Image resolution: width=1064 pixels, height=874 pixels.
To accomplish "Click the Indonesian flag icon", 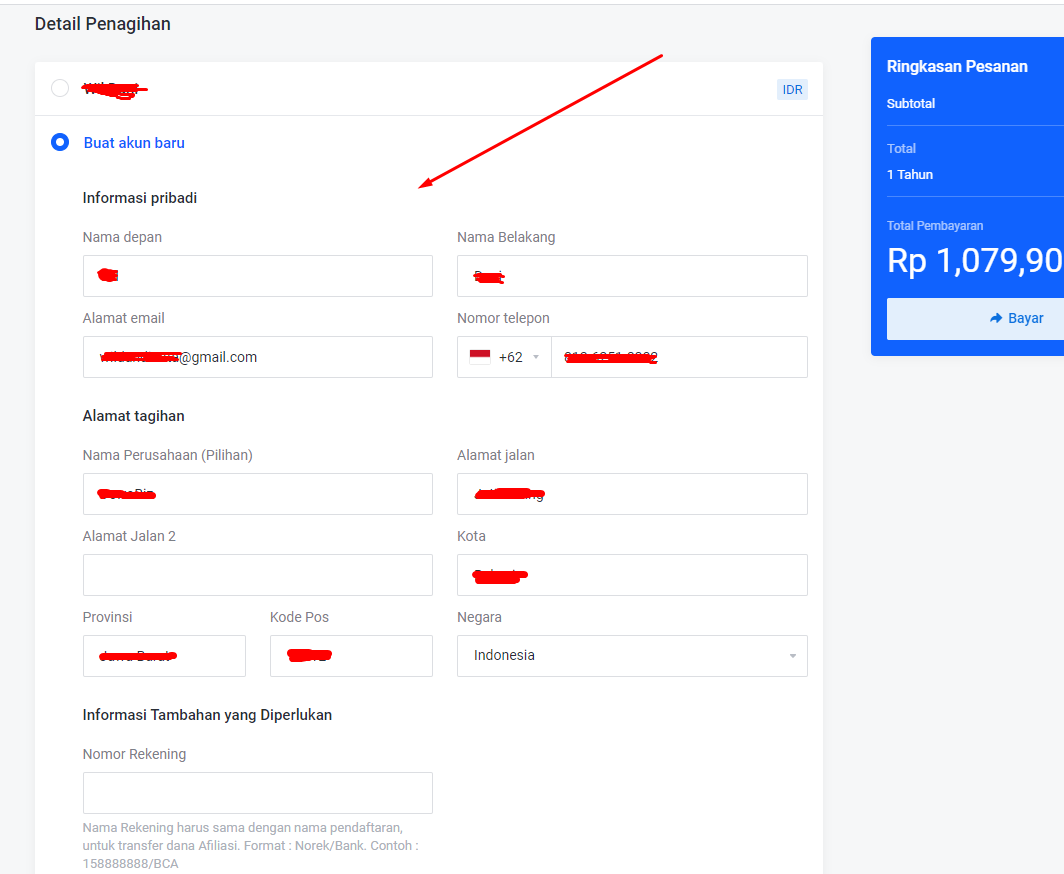I will (x=480, y=357).
